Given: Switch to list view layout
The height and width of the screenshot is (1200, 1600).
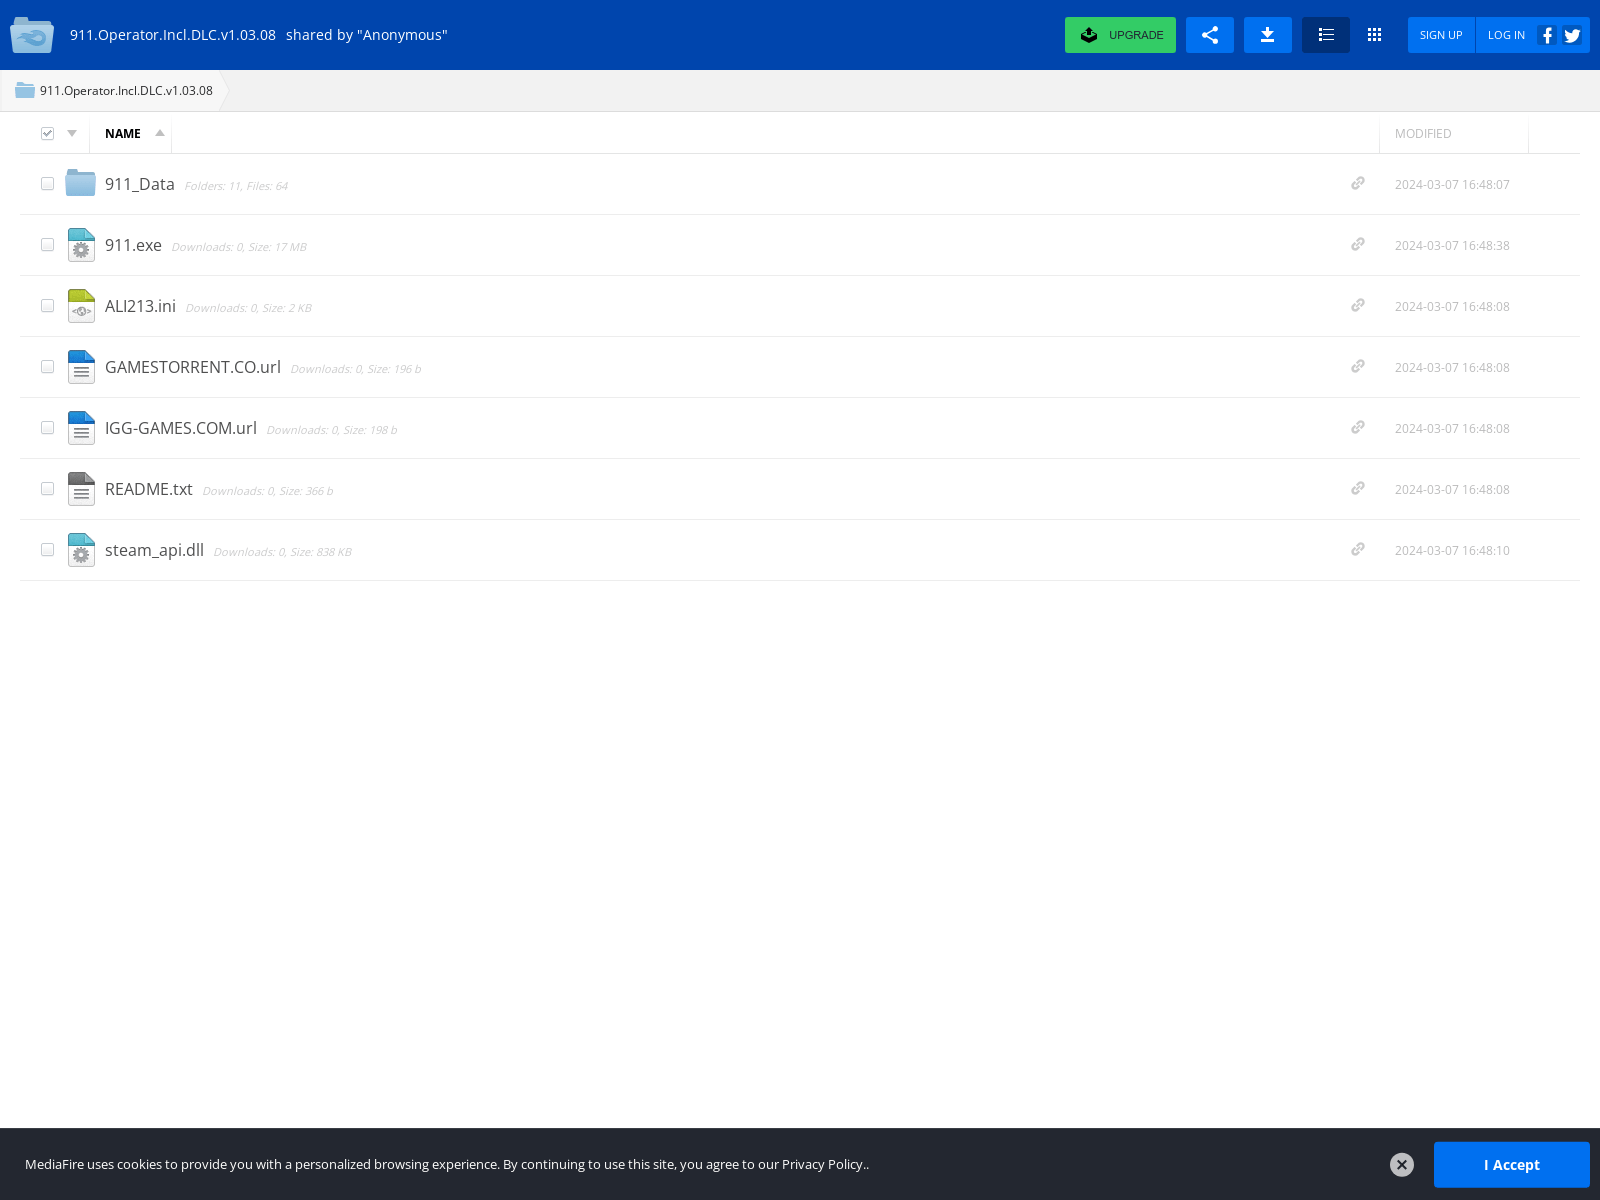Looking at the screenshot, I should tap(1326, 35).
